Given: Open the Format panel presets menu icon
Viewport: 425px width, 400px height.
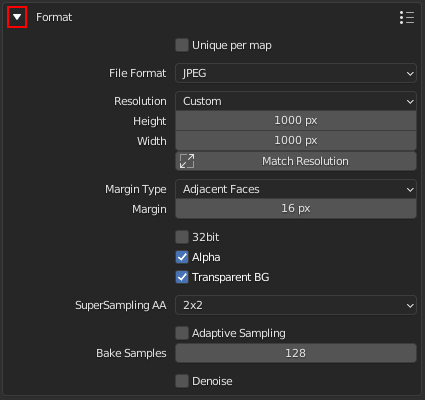Looking at the screenshot, I should click(407, 17).
